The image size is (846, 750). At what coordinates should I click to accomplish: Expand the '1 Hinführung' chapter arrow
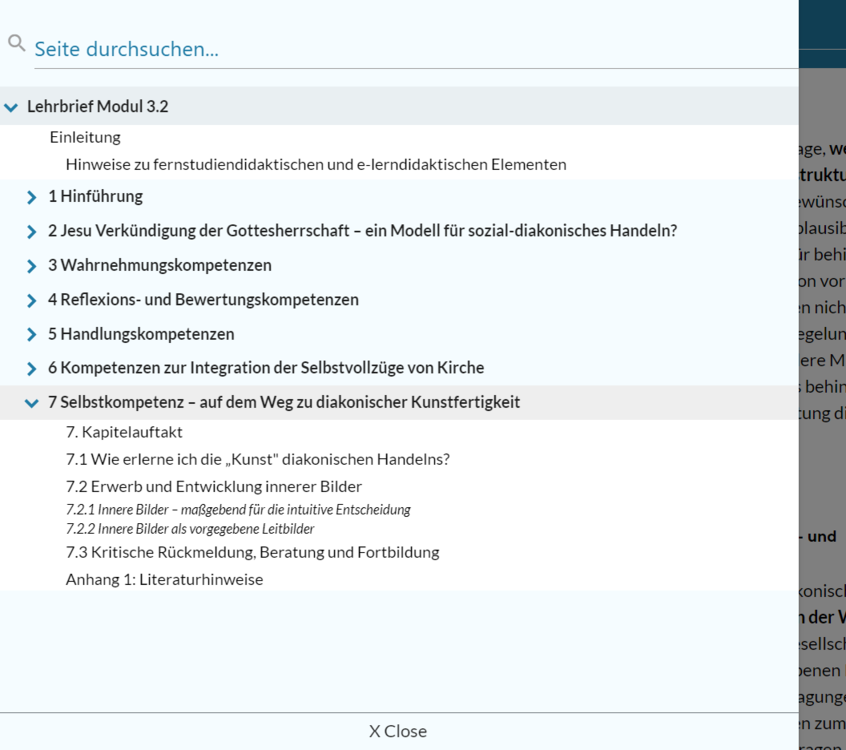coord(33,197)
